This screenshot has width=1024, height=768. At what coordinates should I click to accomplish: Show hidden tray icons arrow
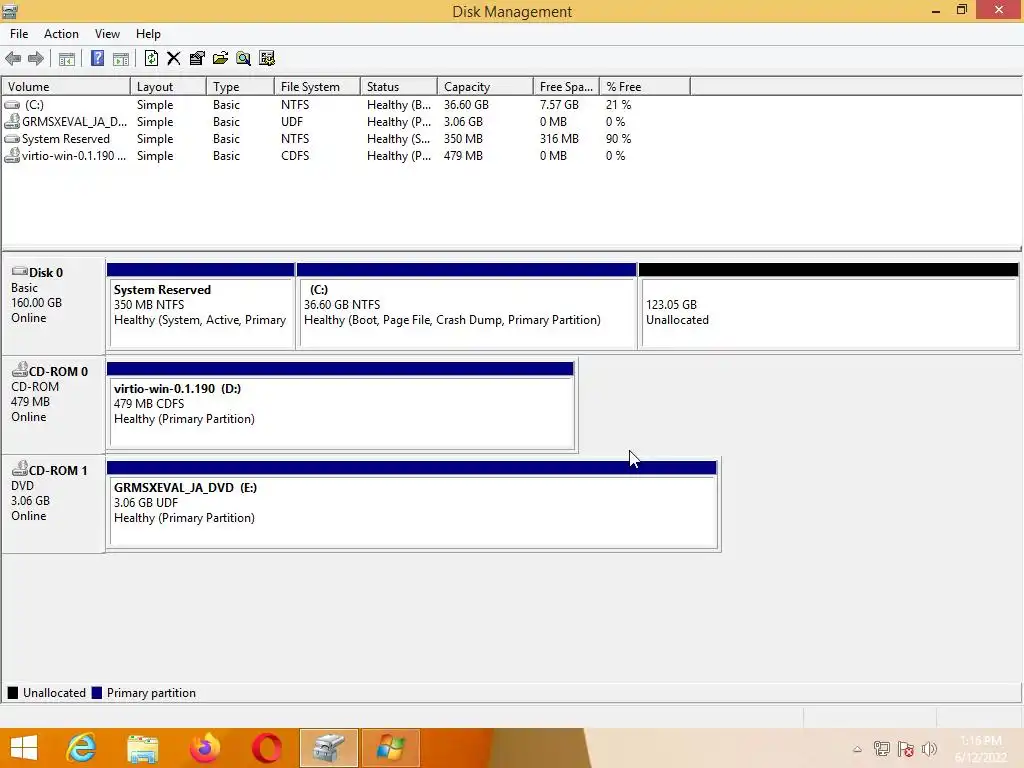(x=857, y=749)
